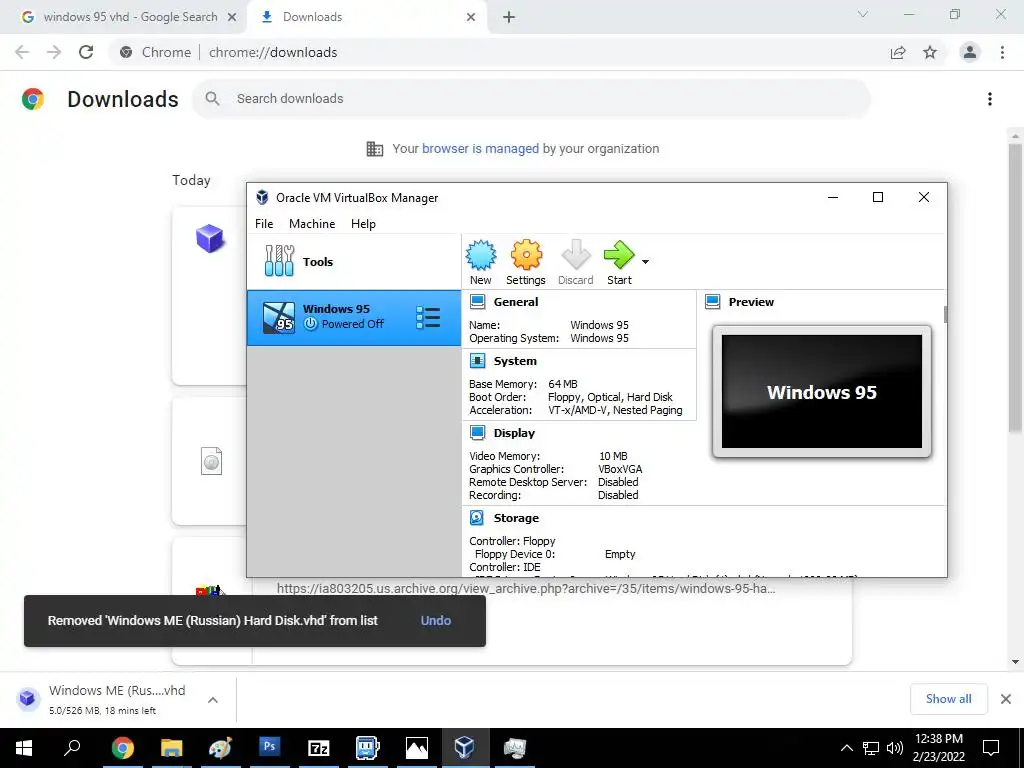Click the General section monitor icon
The image size is (1024, 768).
(x=477, y=302)
